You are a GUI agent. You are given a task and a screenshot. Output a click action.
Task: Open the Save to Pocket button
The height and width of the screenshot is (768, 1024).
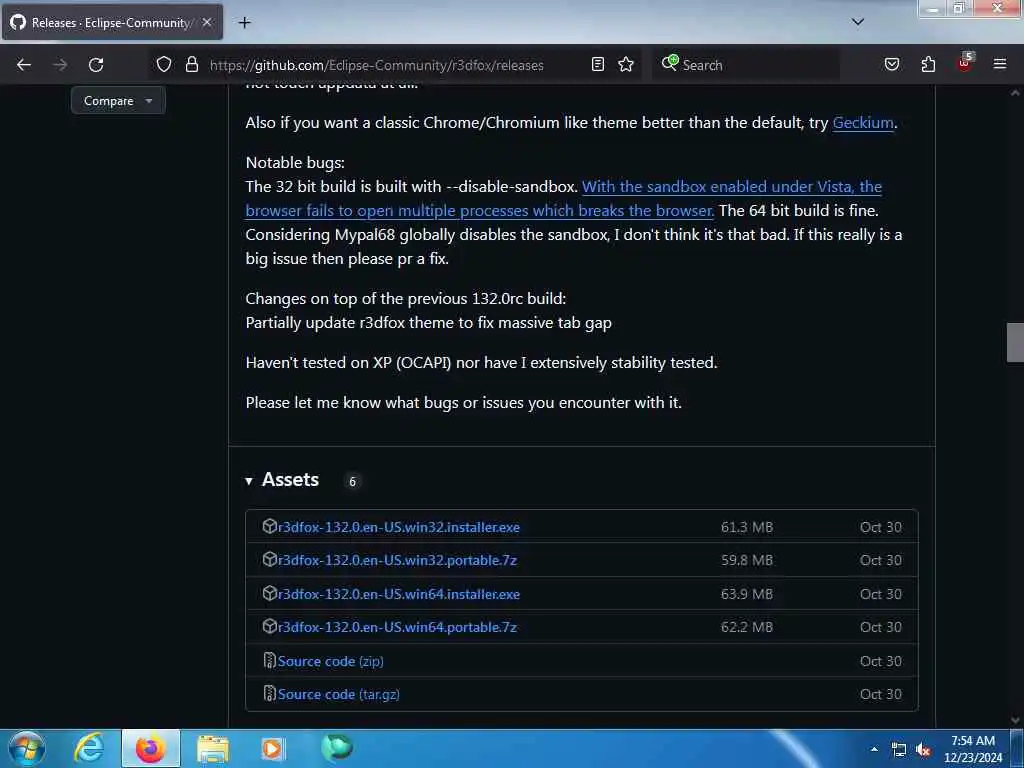(892, 64)
